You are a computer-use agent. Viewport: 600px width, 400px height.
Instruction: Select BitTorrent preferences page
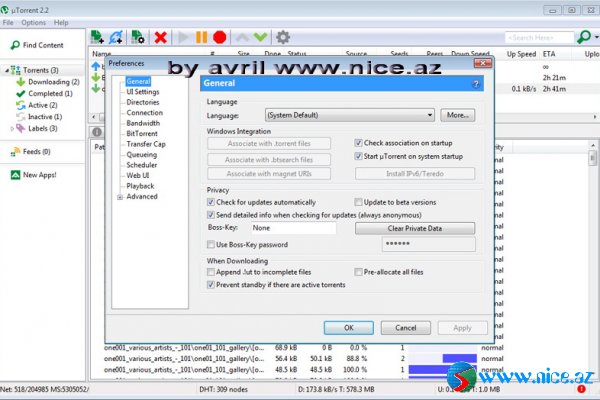click(142, 134)
